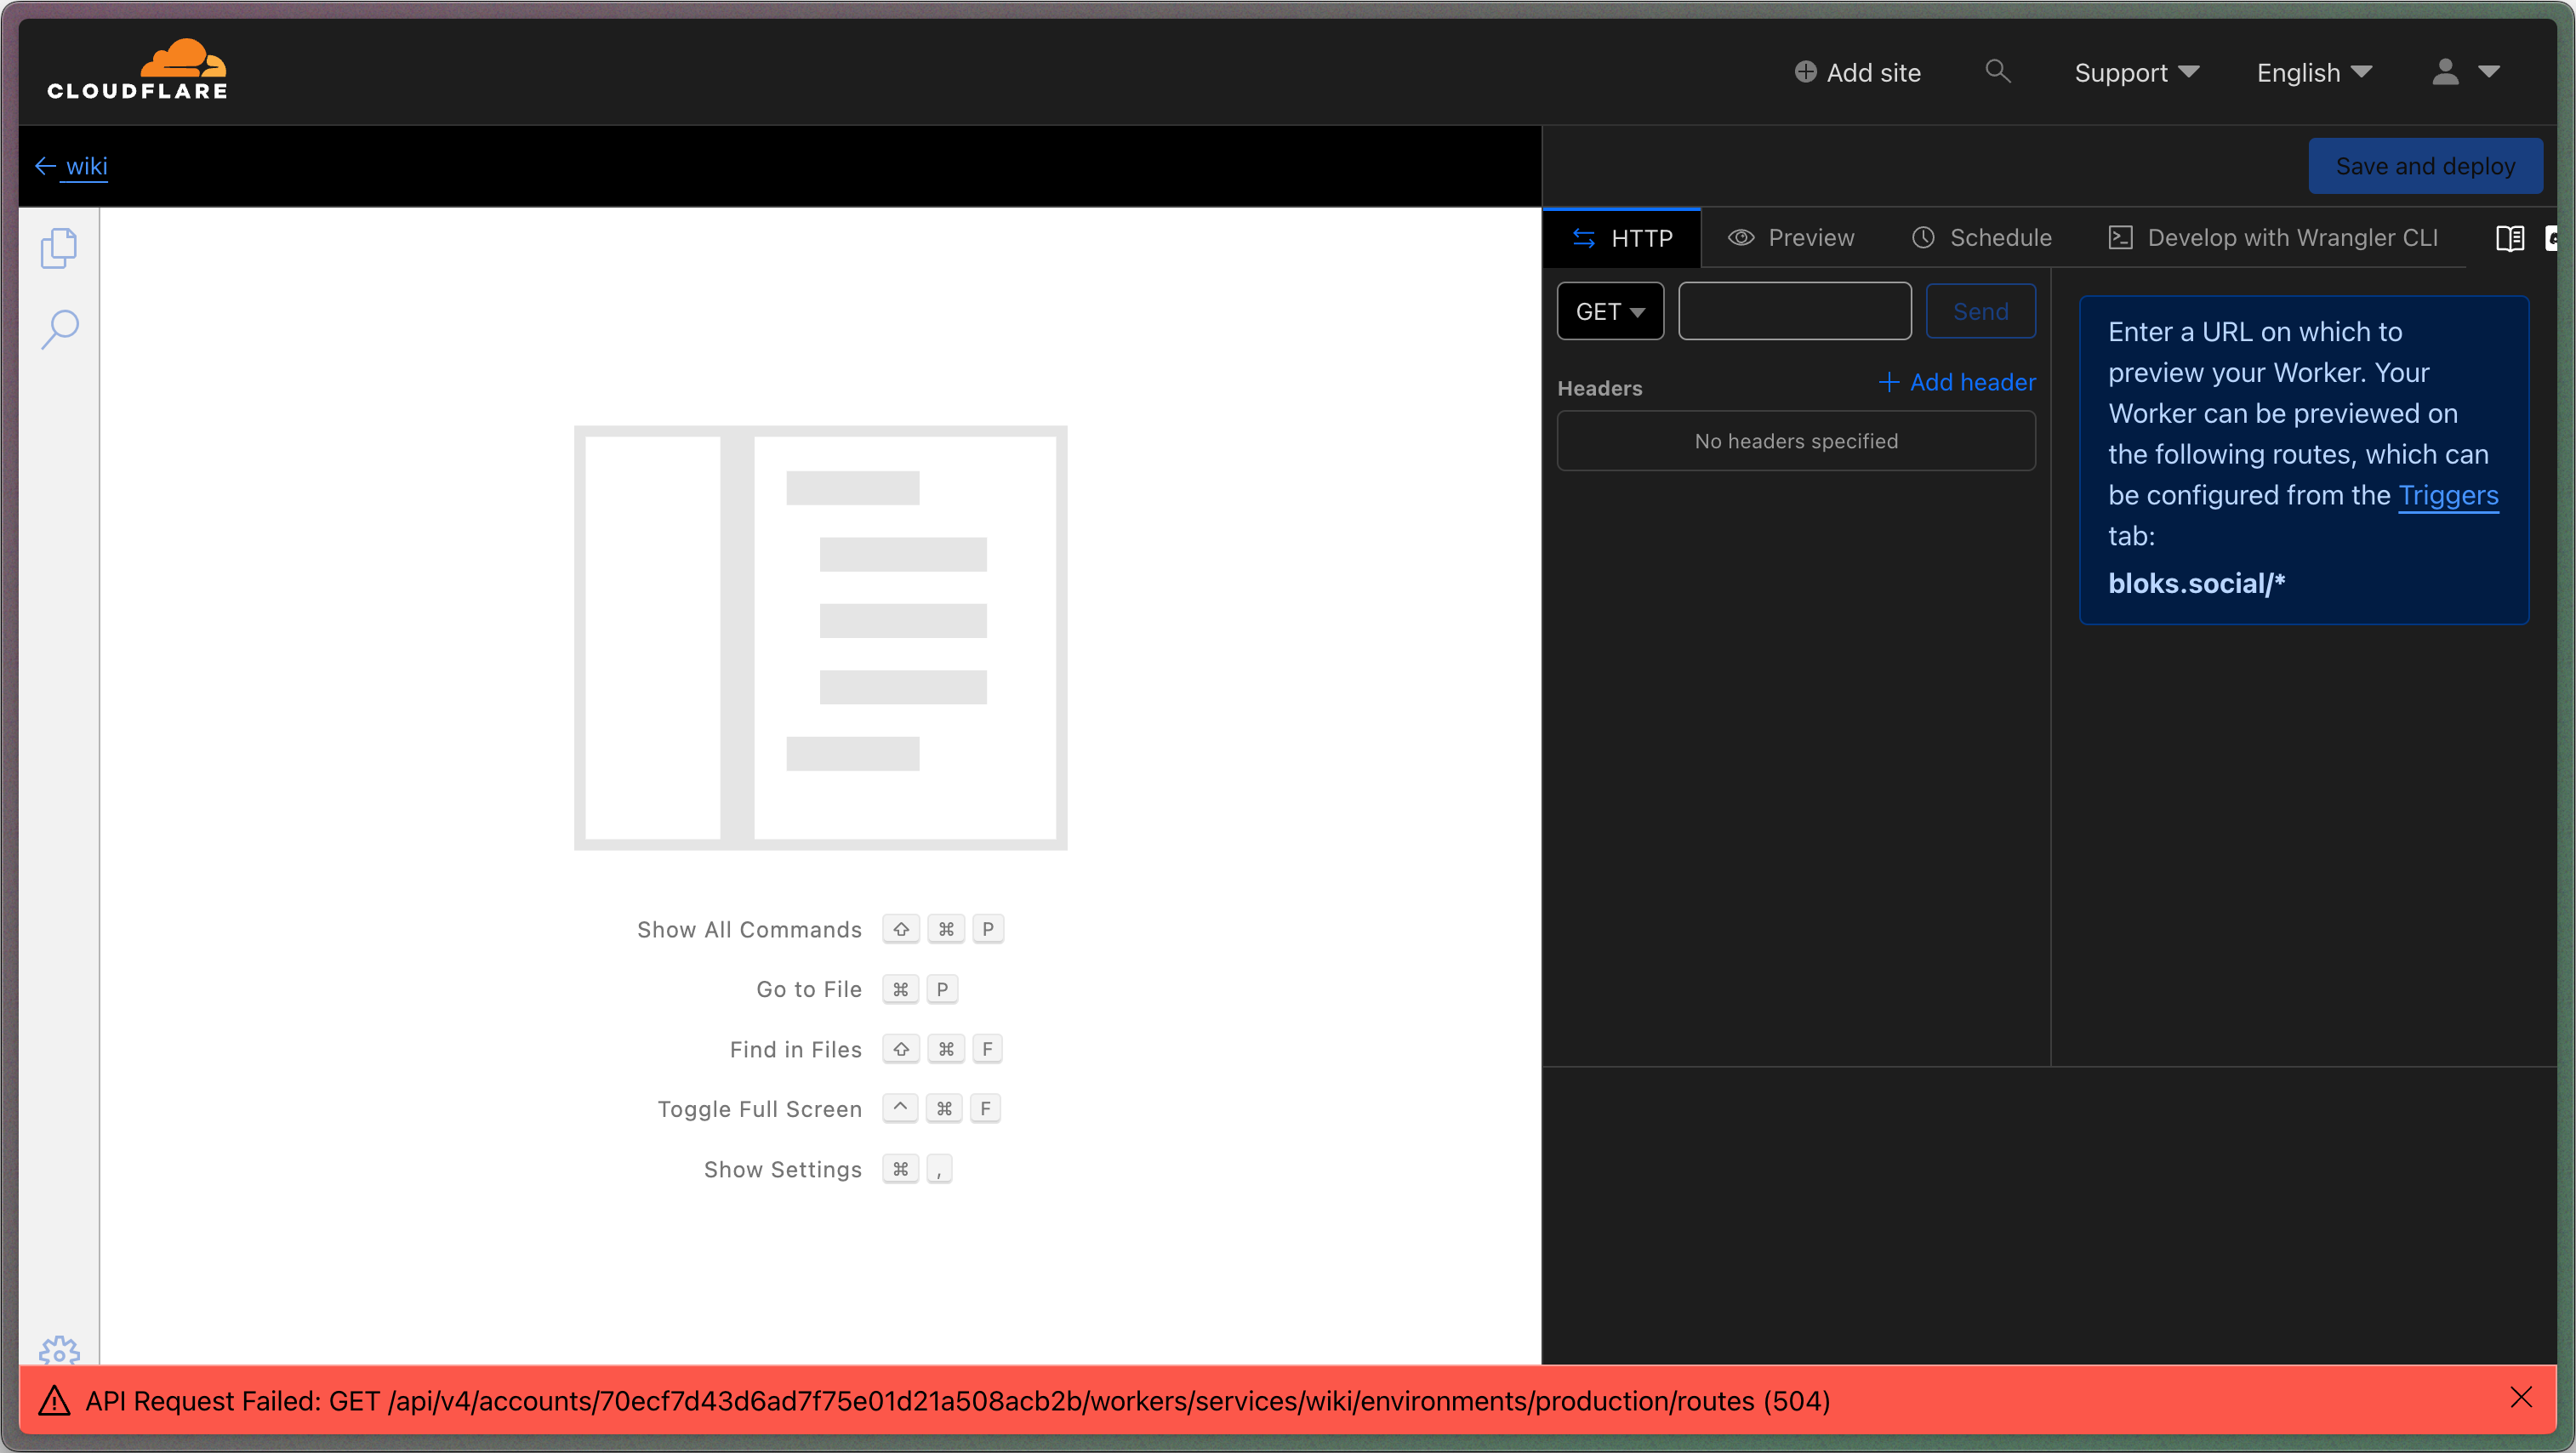The height and width of the screenshot is (1453, 2576).
Task: Click the Triggers link in info box
Action: 2448,495
